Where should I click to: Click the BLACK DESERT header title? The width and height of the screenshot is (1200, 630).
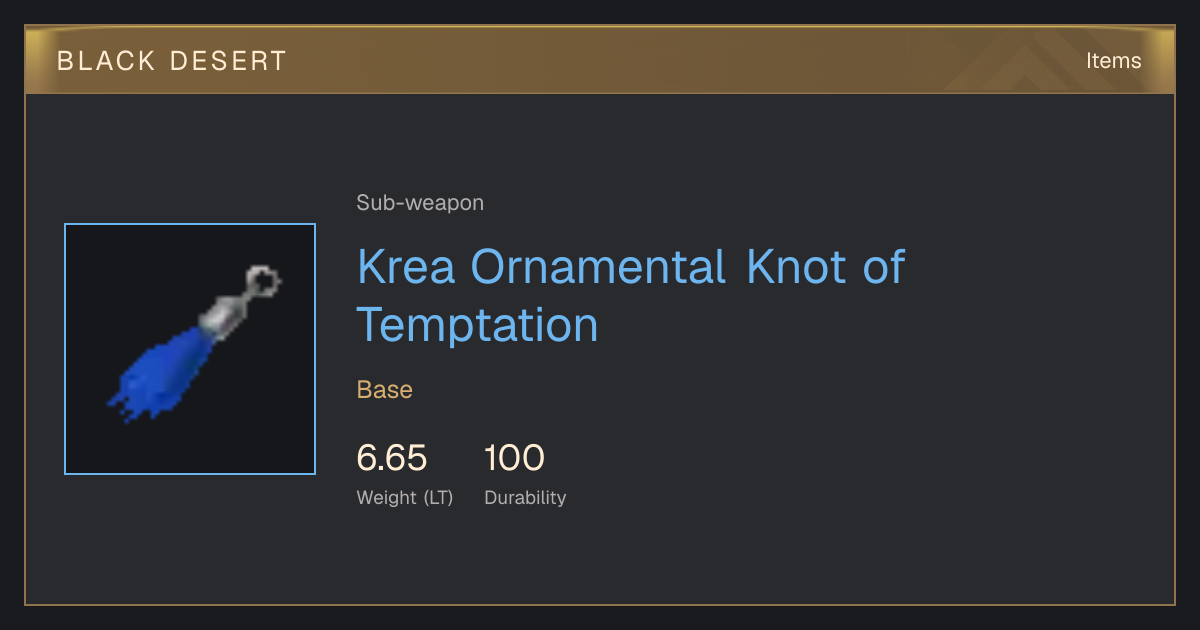pyautogui.click(x=172, y=61)
